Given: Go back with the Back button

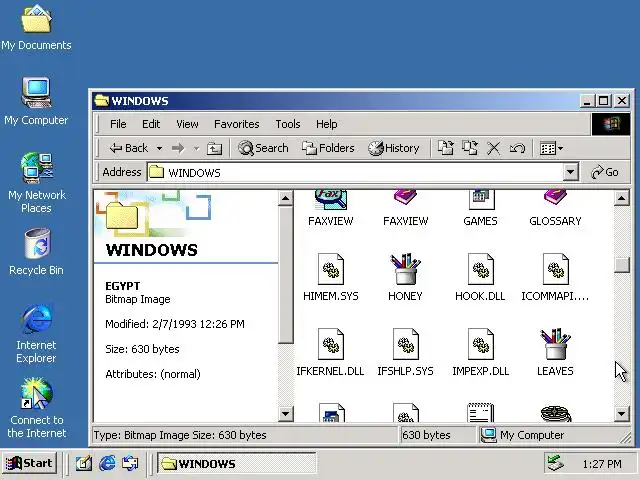Looking at the screenshot, I should coord(129,148).
